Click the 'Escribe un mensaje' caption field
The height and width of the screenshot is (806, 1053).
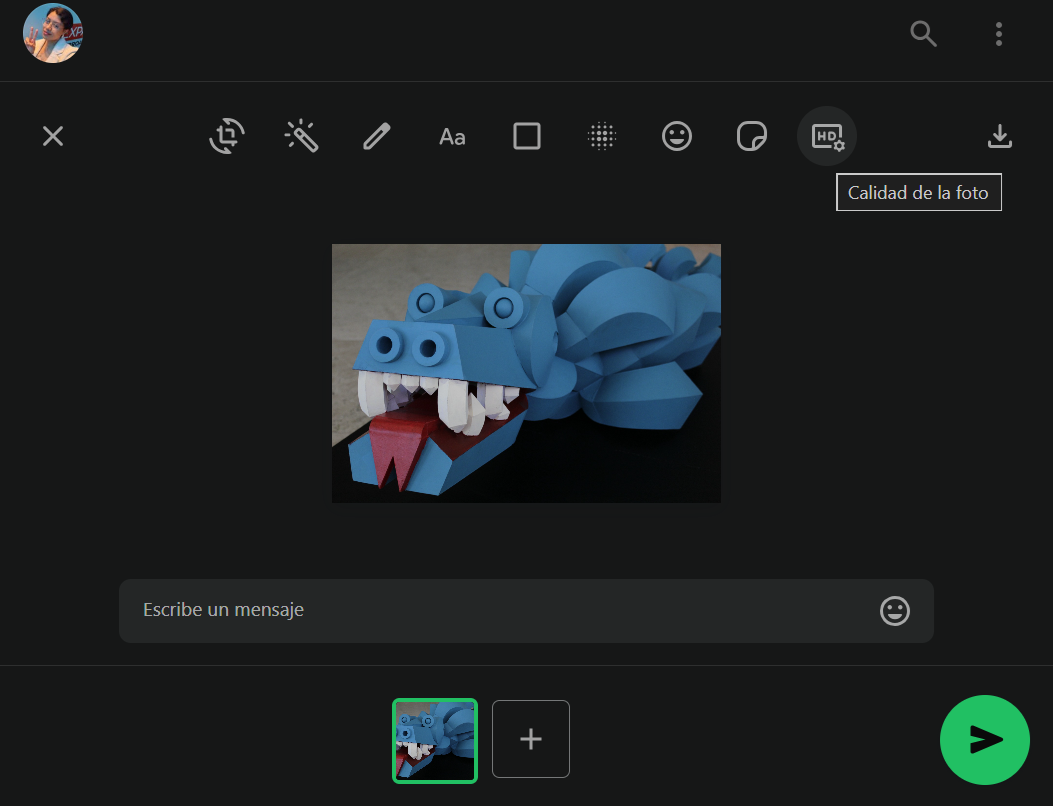(x=500, y=610)
